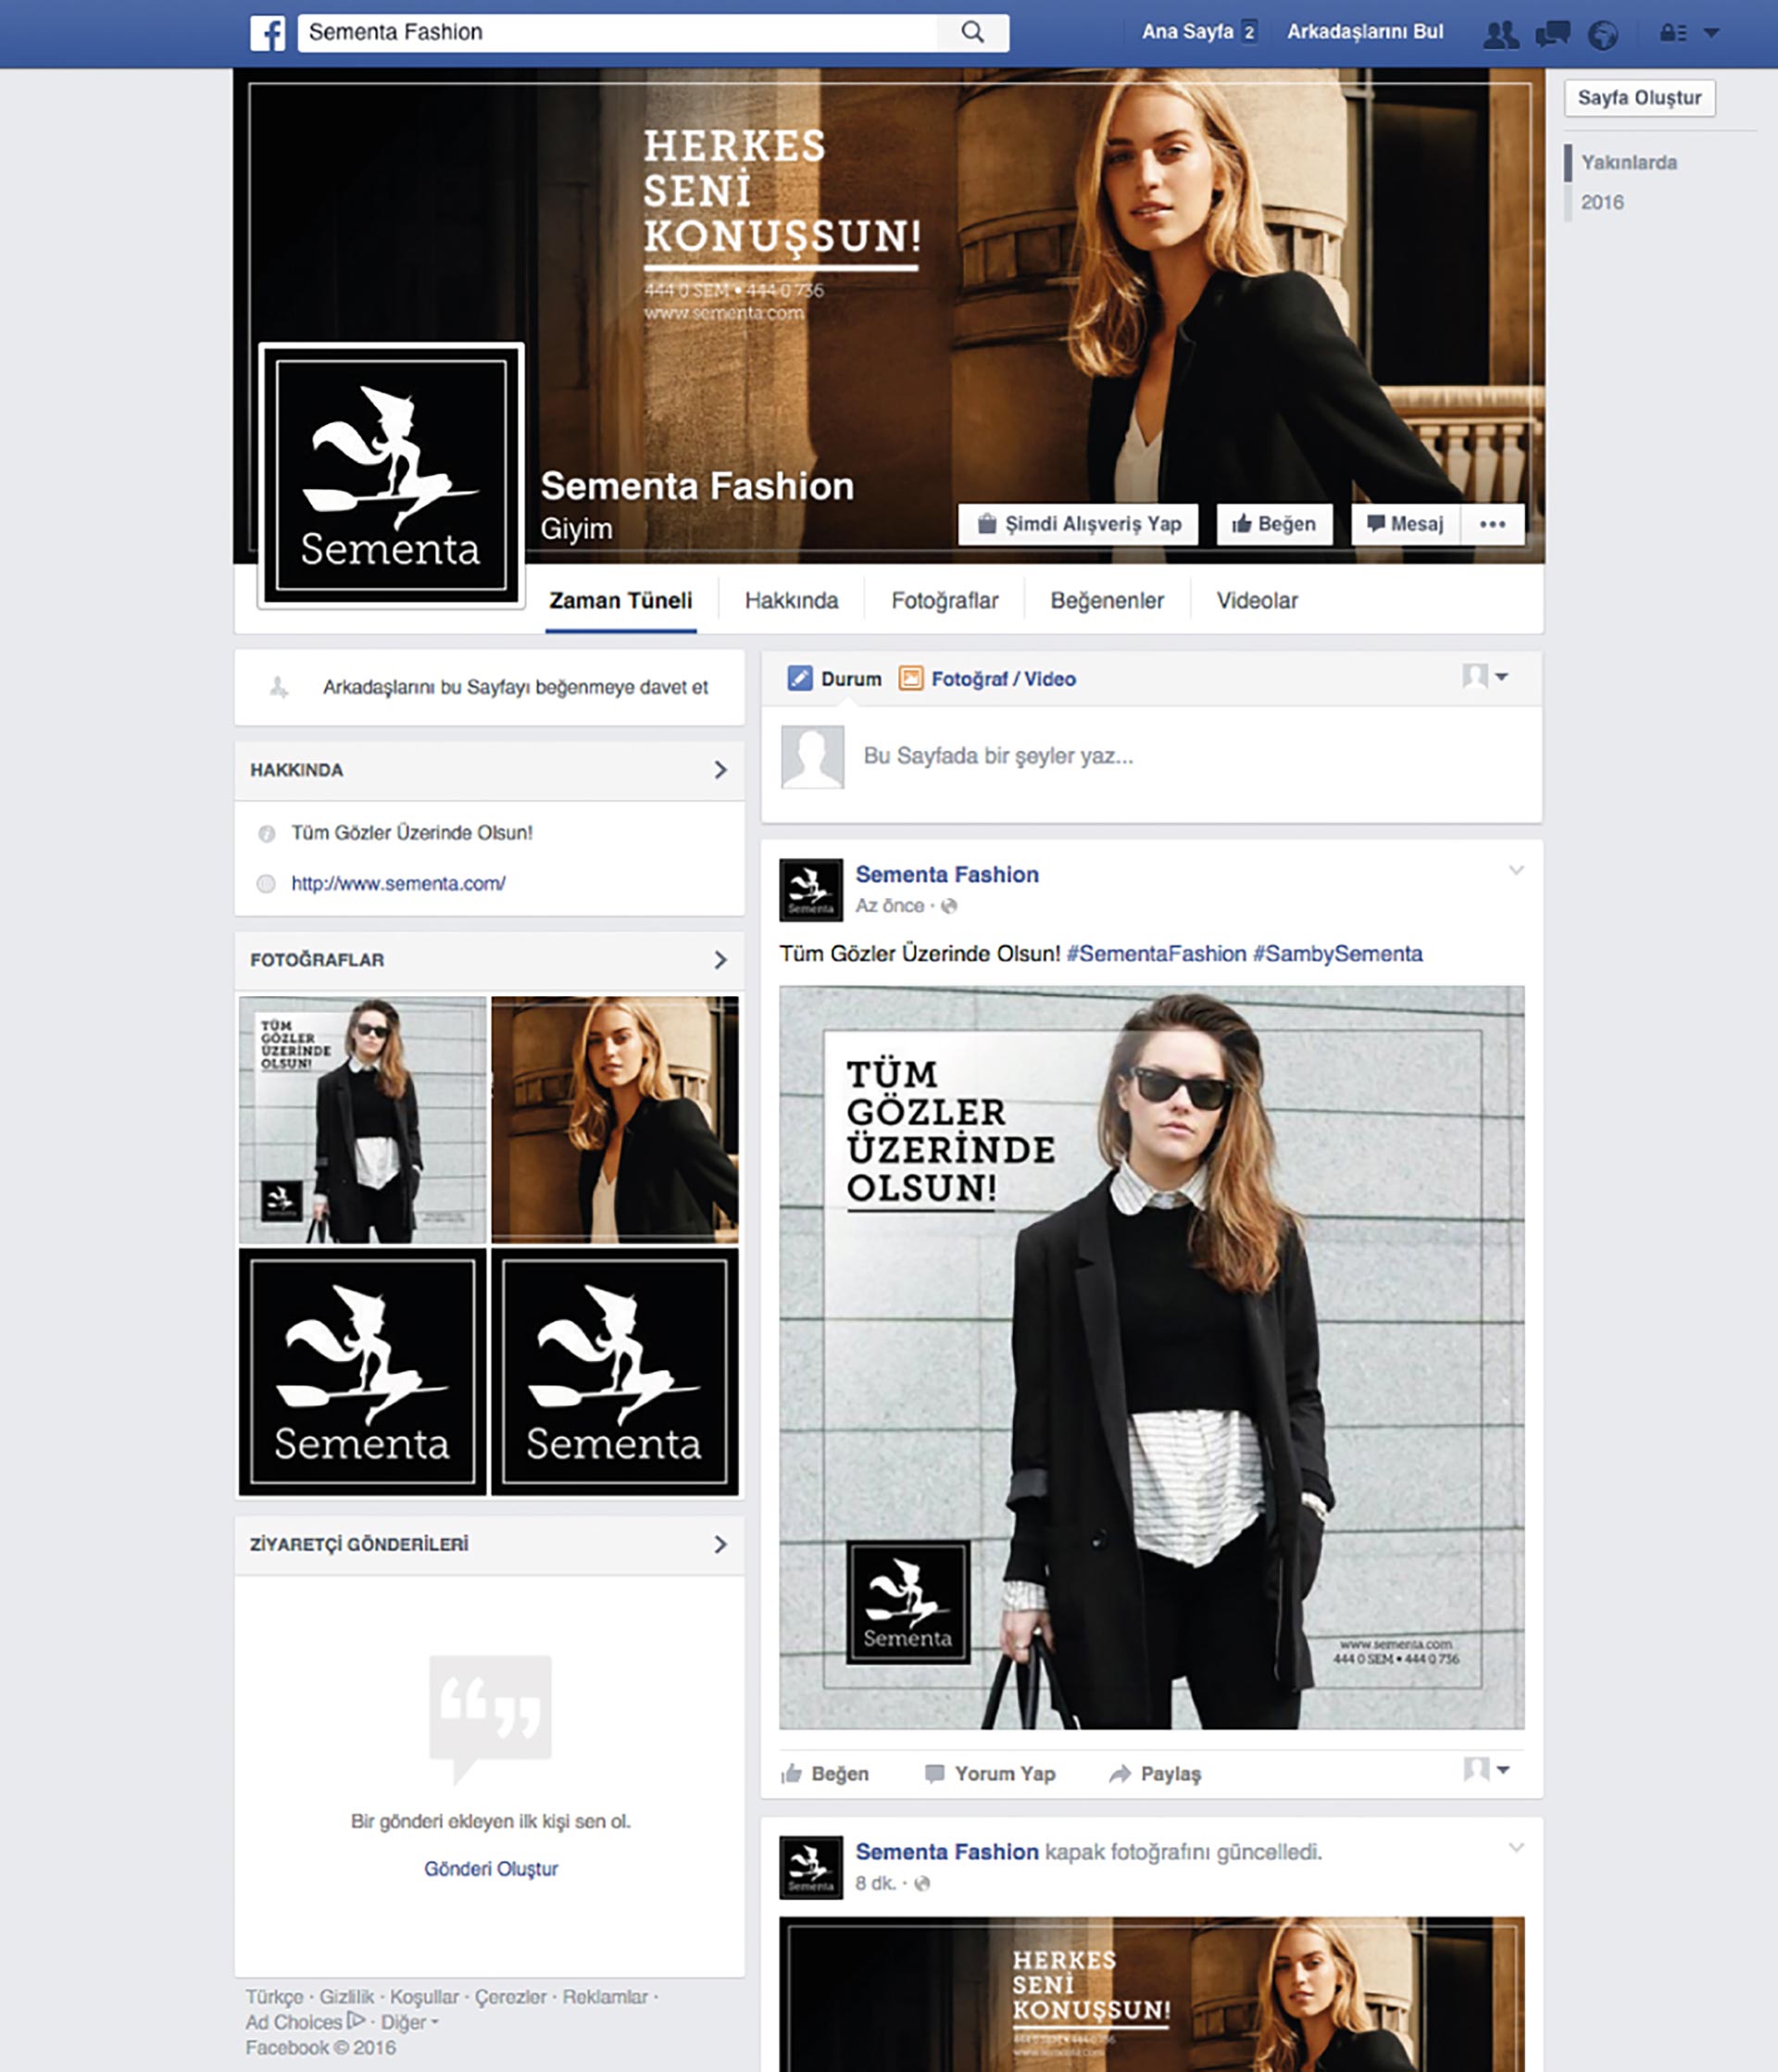Click Türkçe language link in footer
Viewport: 1778px width, 2072px height.
tap(274, 1997)
